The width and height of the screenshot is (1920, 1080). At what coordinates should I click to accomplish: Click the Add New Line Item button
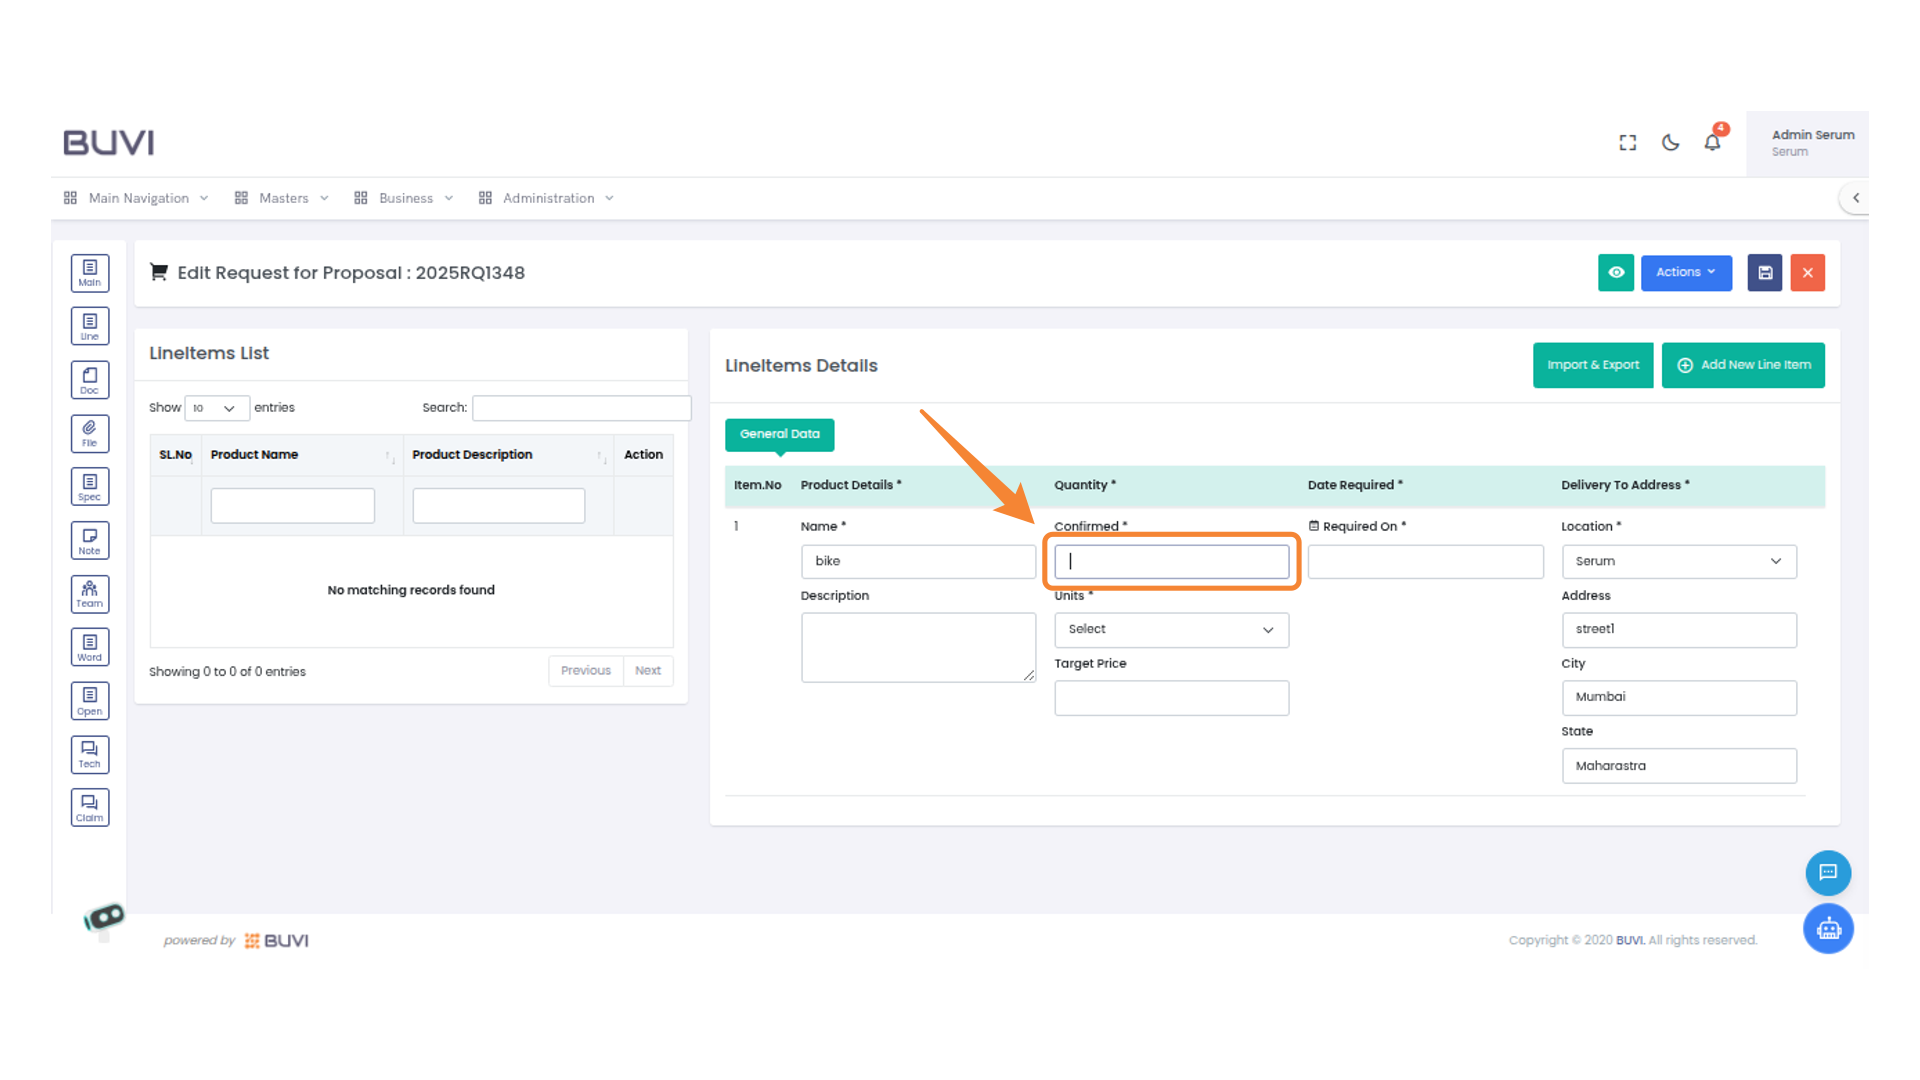click(x=1743, y=365)
